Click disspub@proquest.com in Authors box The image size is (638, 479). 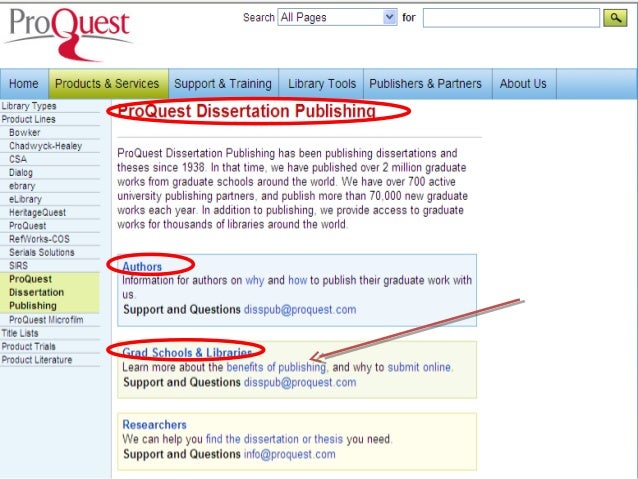(x=300, y=310)
